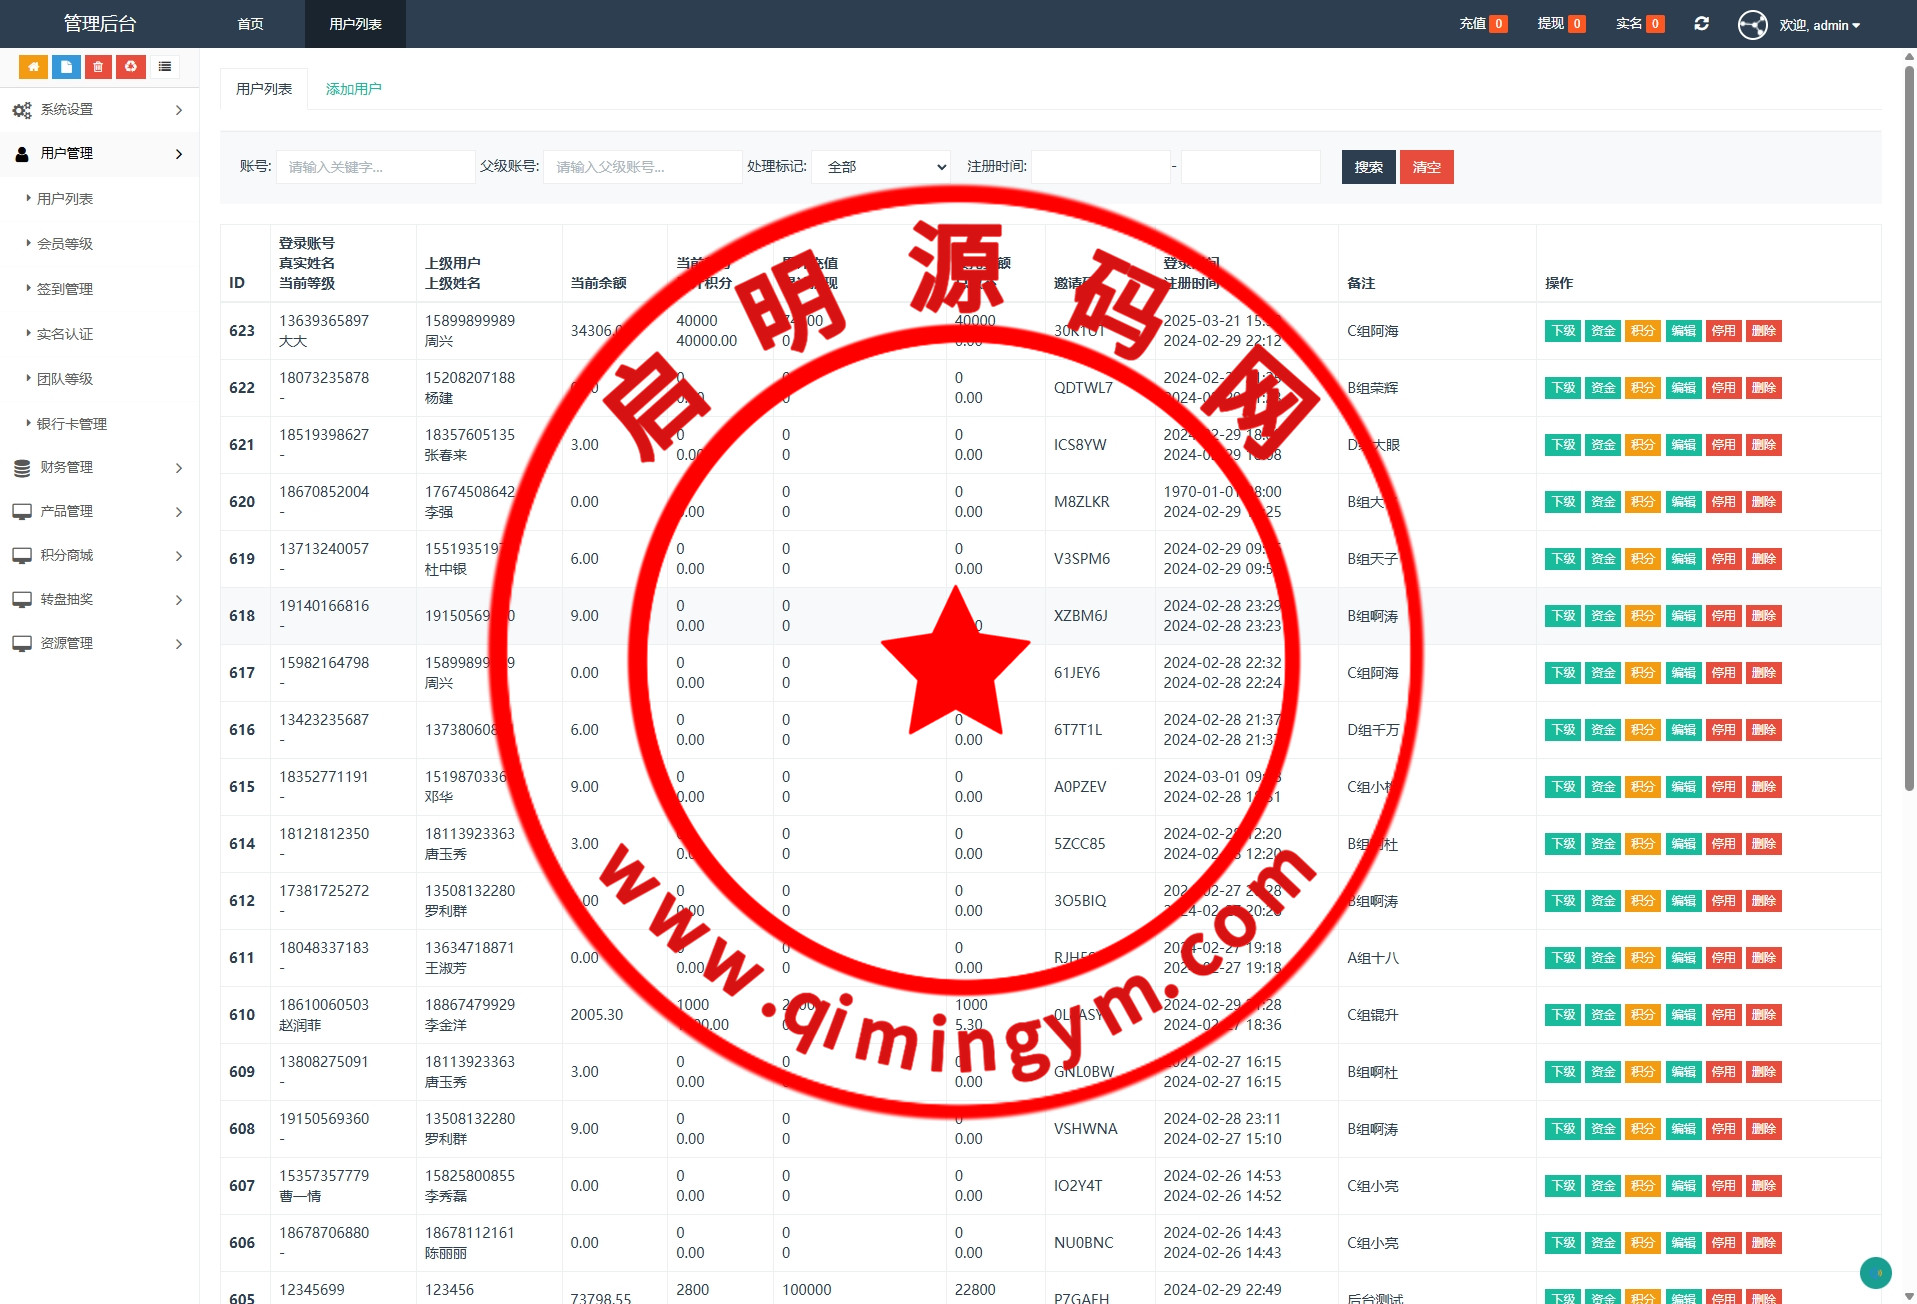Select the 首页 top navigation tab
This screenshot has width=1917, height=1304.
251,24
